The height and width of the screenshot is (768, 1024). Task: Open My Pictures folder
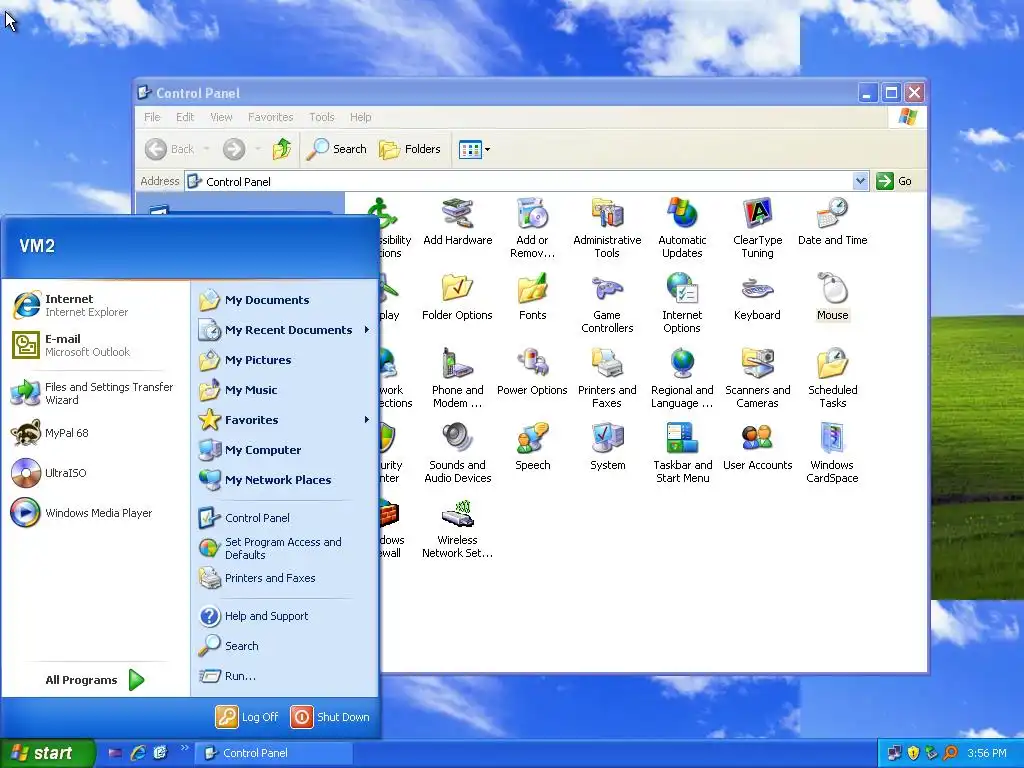point(285,360)
